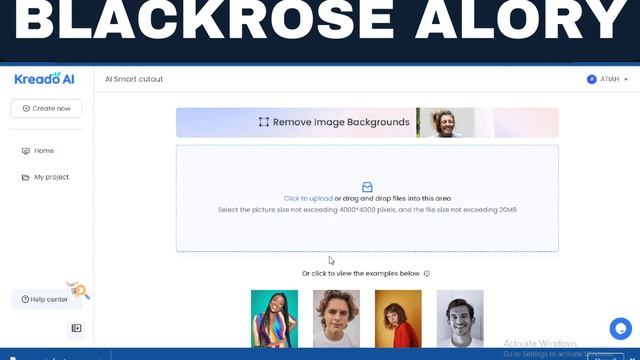Select the curly-haired young man example

336,319
